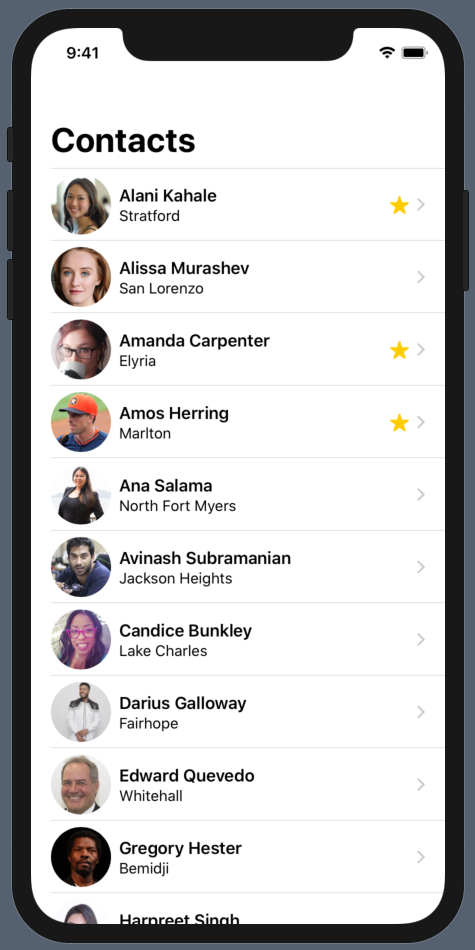This screenshot has height=950, width=475.
Task: Open the Edward Quevedo contact in Whitehall
Action: click(248, 784)
